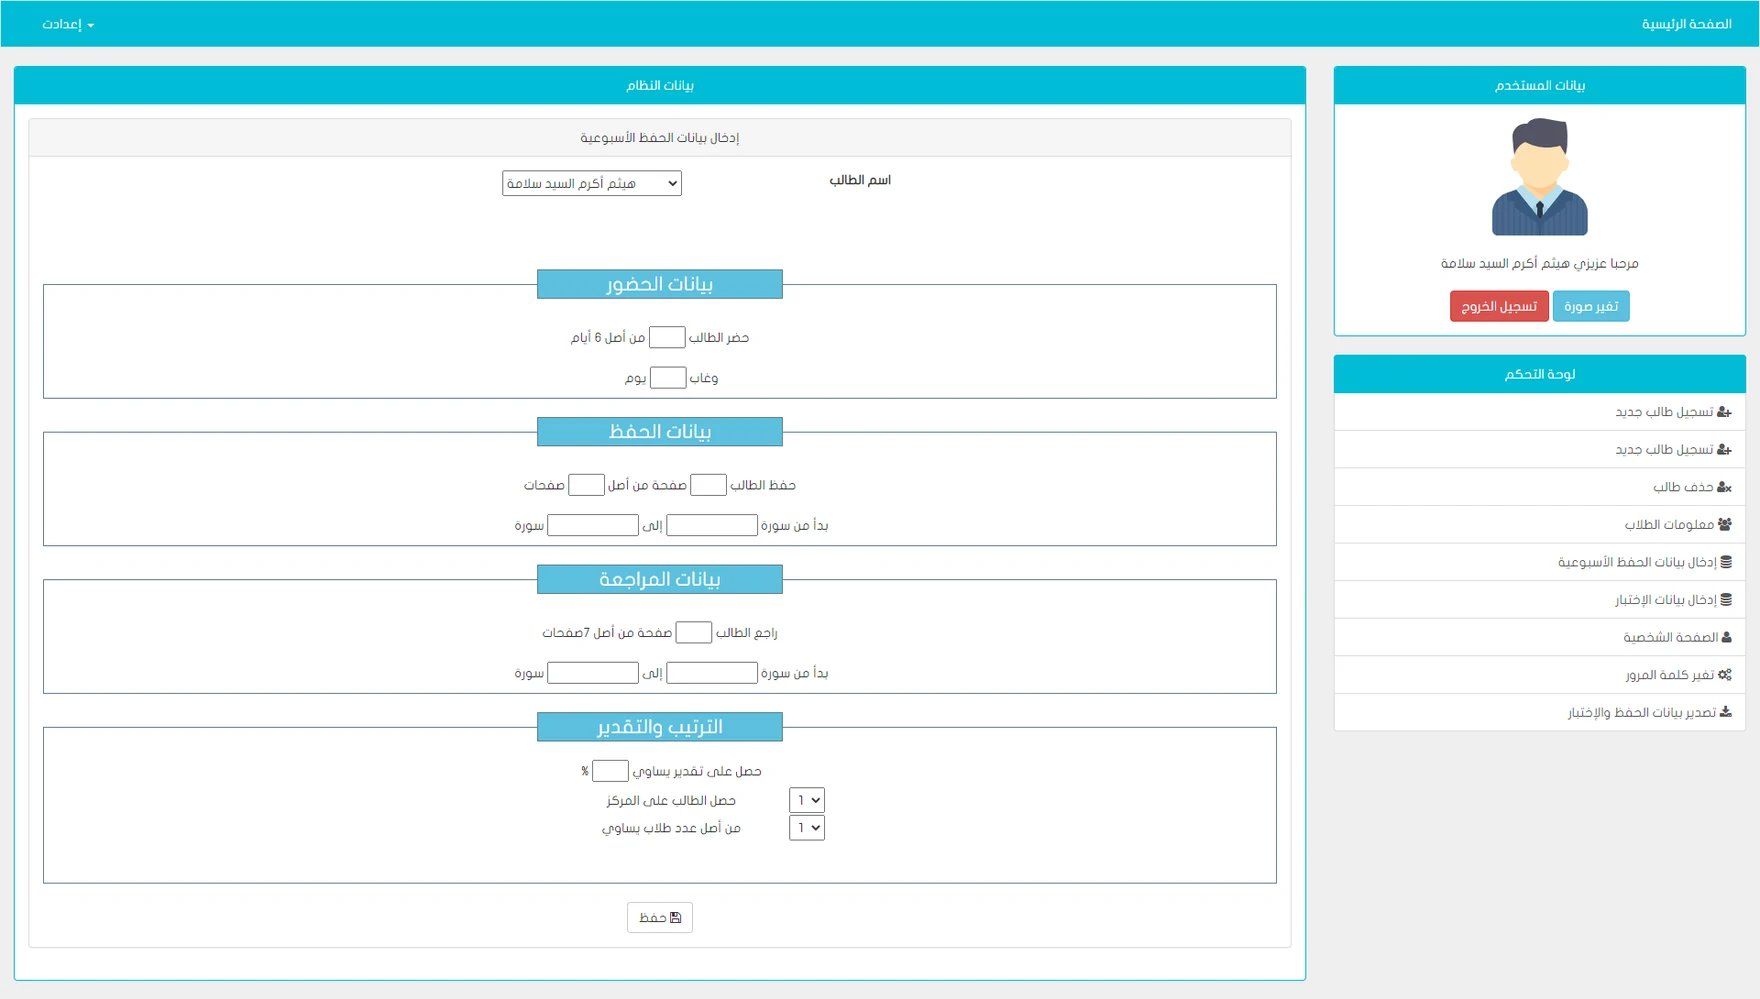The image size is (1760, 999).
Task: Click the إلى surah field in بيانات المراجعة
Action: (x=593, y=673)
